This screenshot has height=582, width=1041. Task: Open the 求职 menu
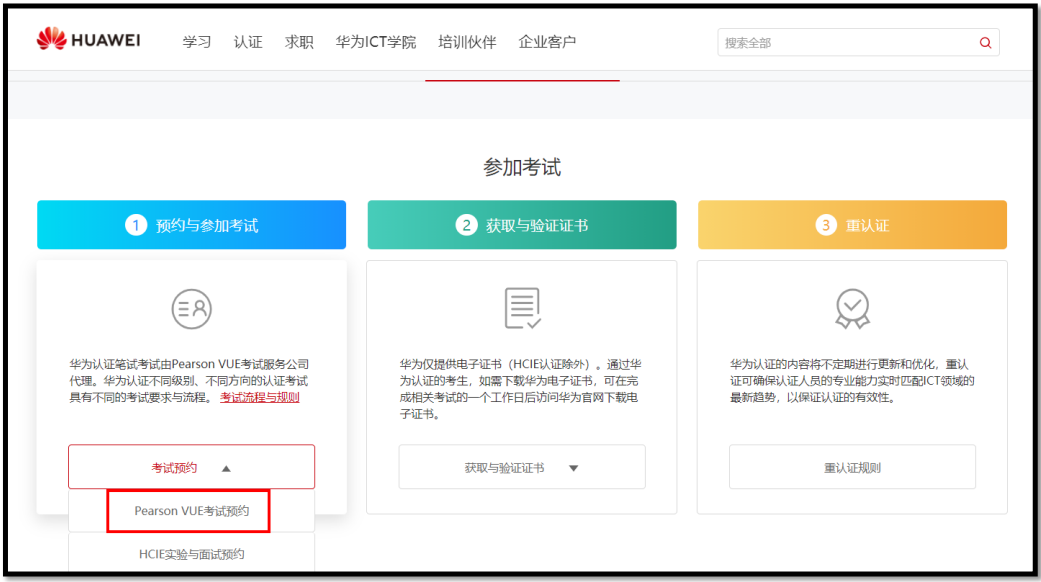[299, 42]
